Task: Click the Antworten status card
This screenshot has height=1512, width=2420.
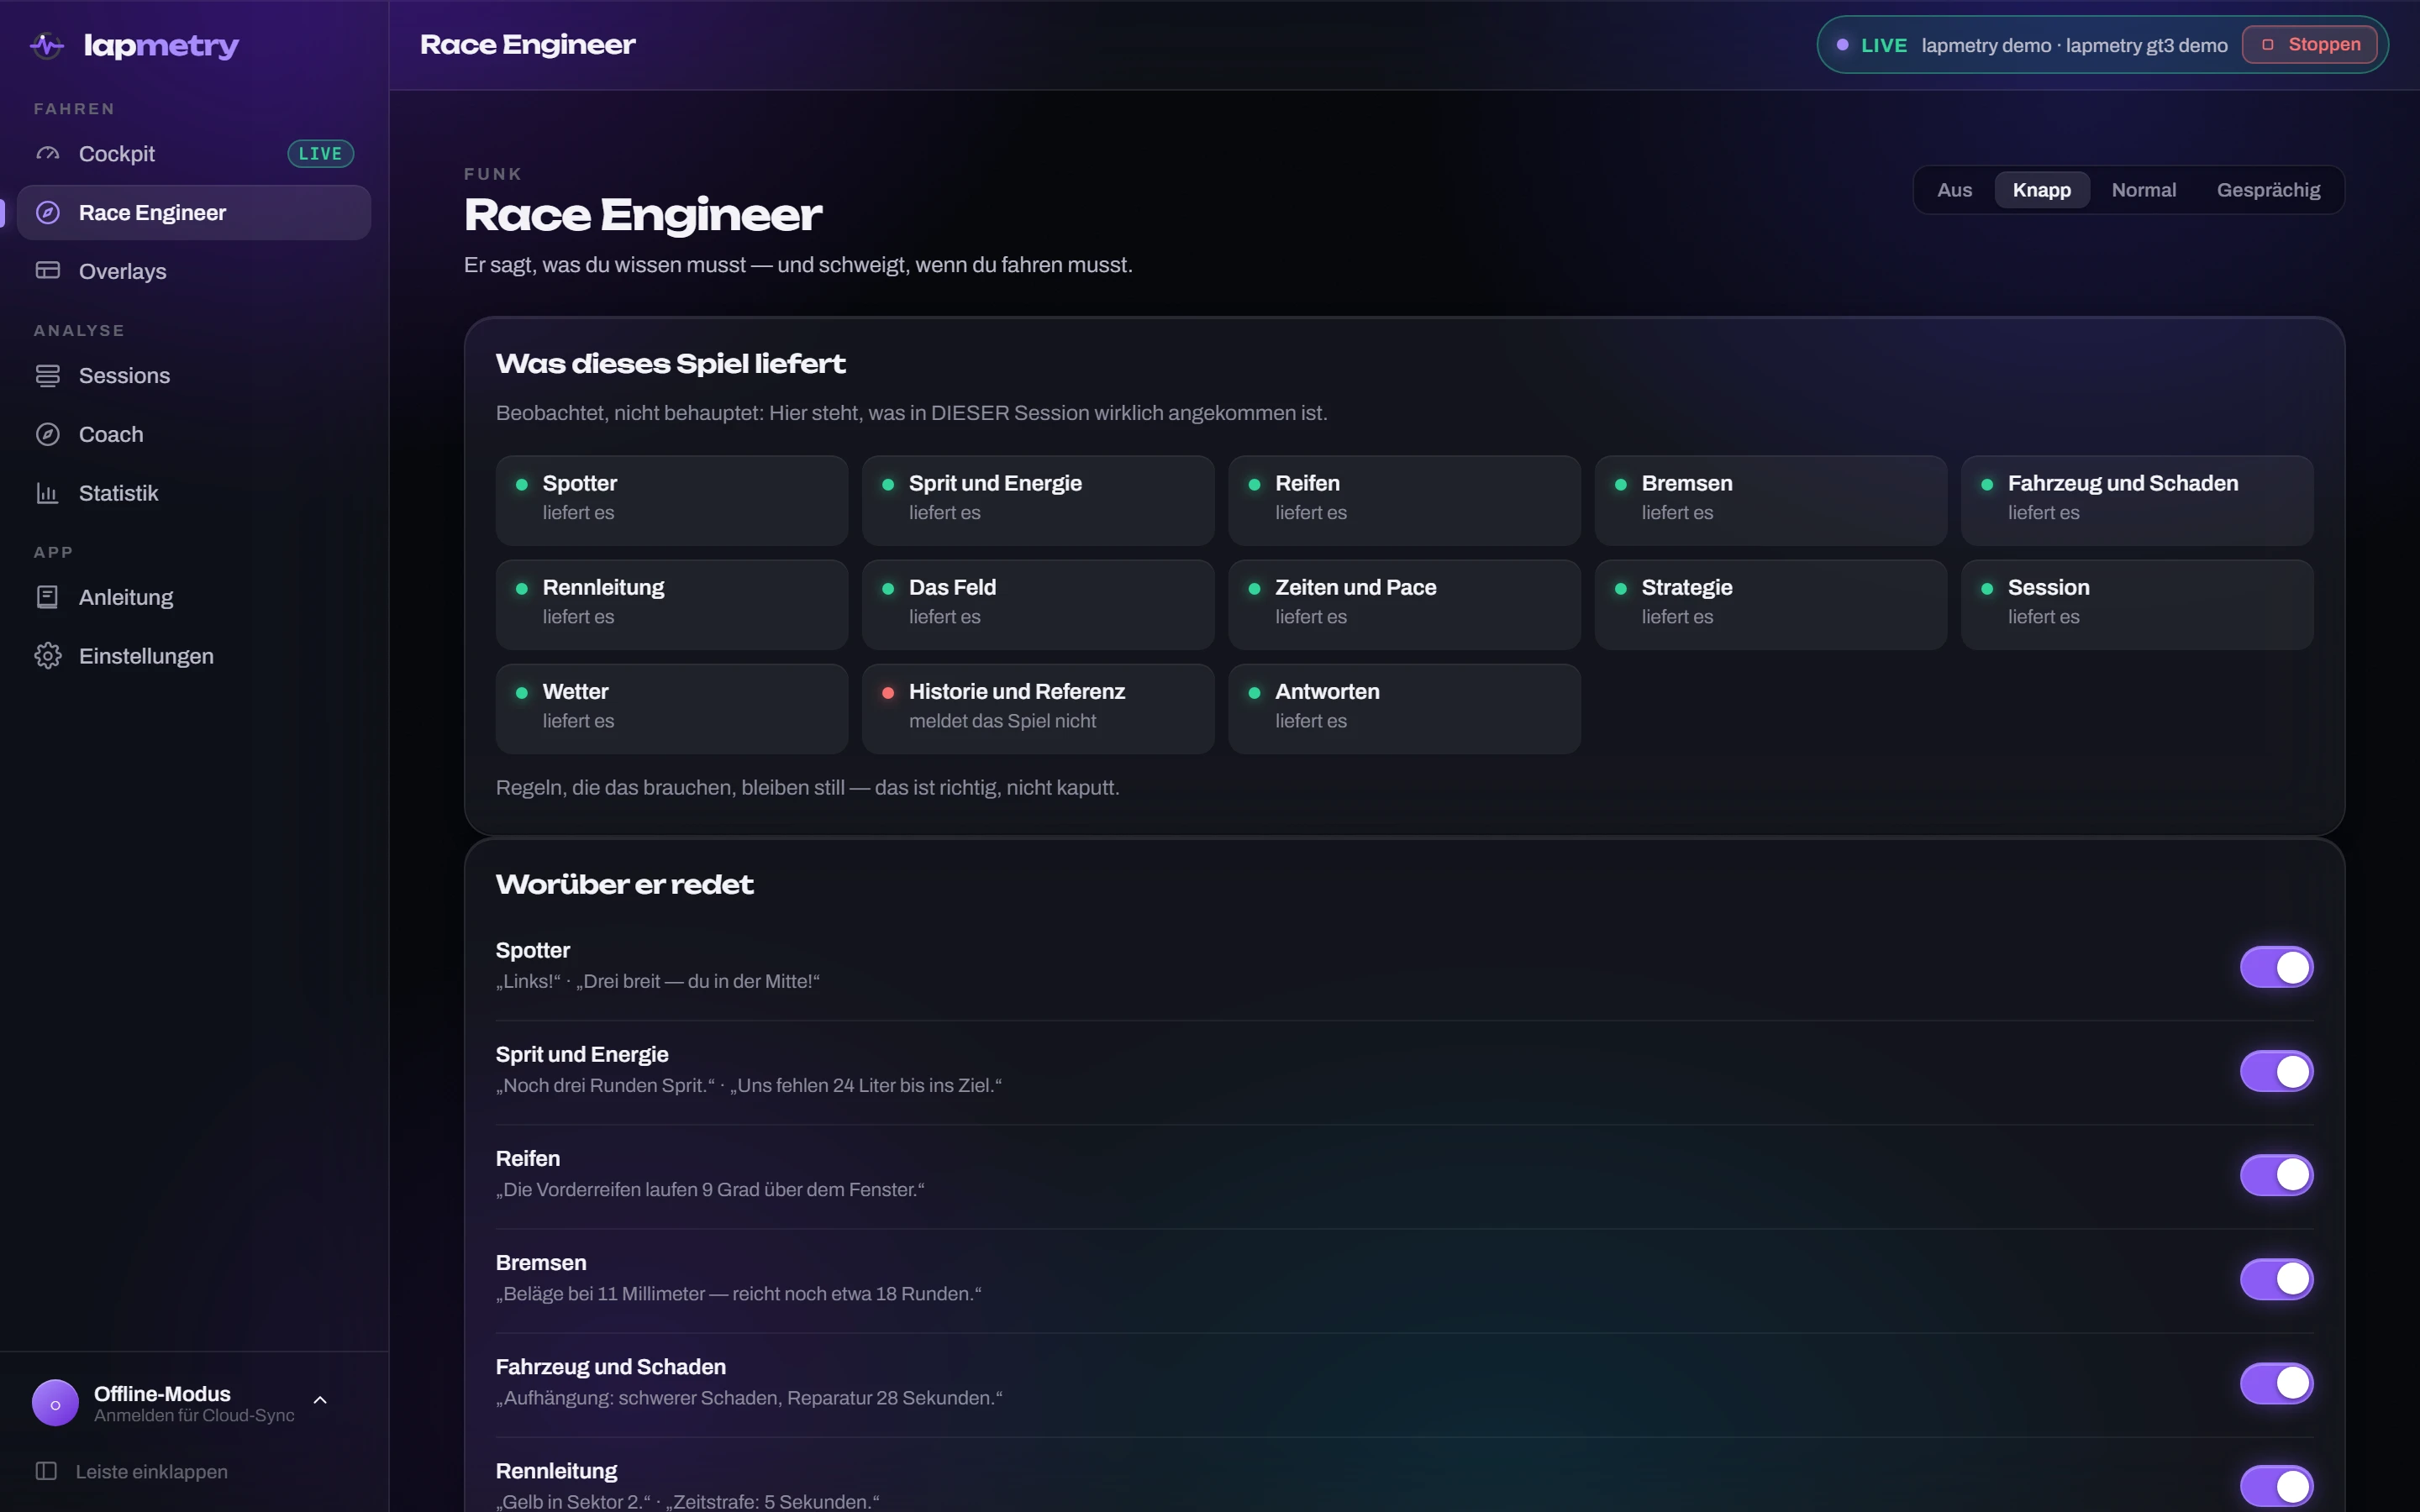Action: click(x=1404, y=708)
